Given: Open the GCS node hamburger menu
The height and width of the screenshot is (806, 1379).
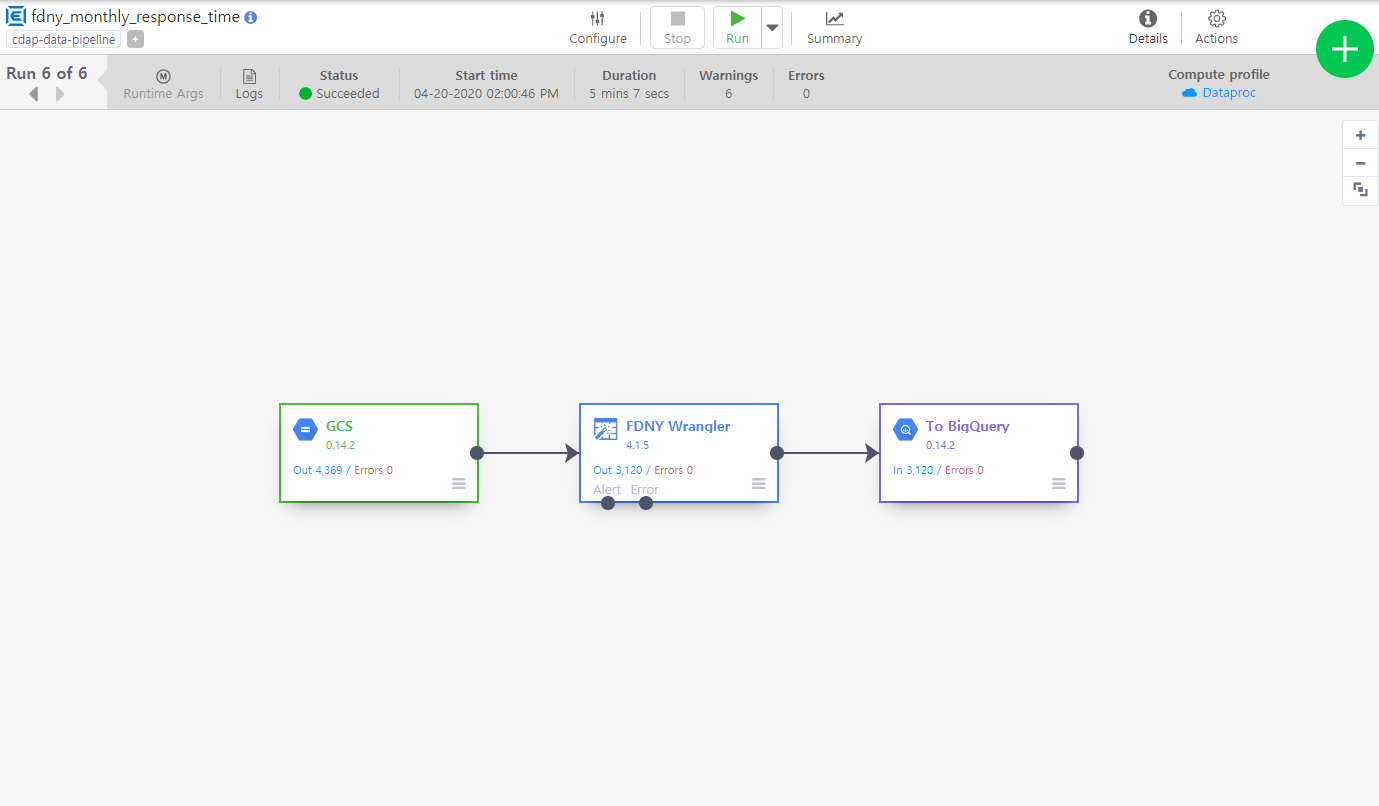Looking at the screenshot, I should pyautogui.click(x=458, y=483).
